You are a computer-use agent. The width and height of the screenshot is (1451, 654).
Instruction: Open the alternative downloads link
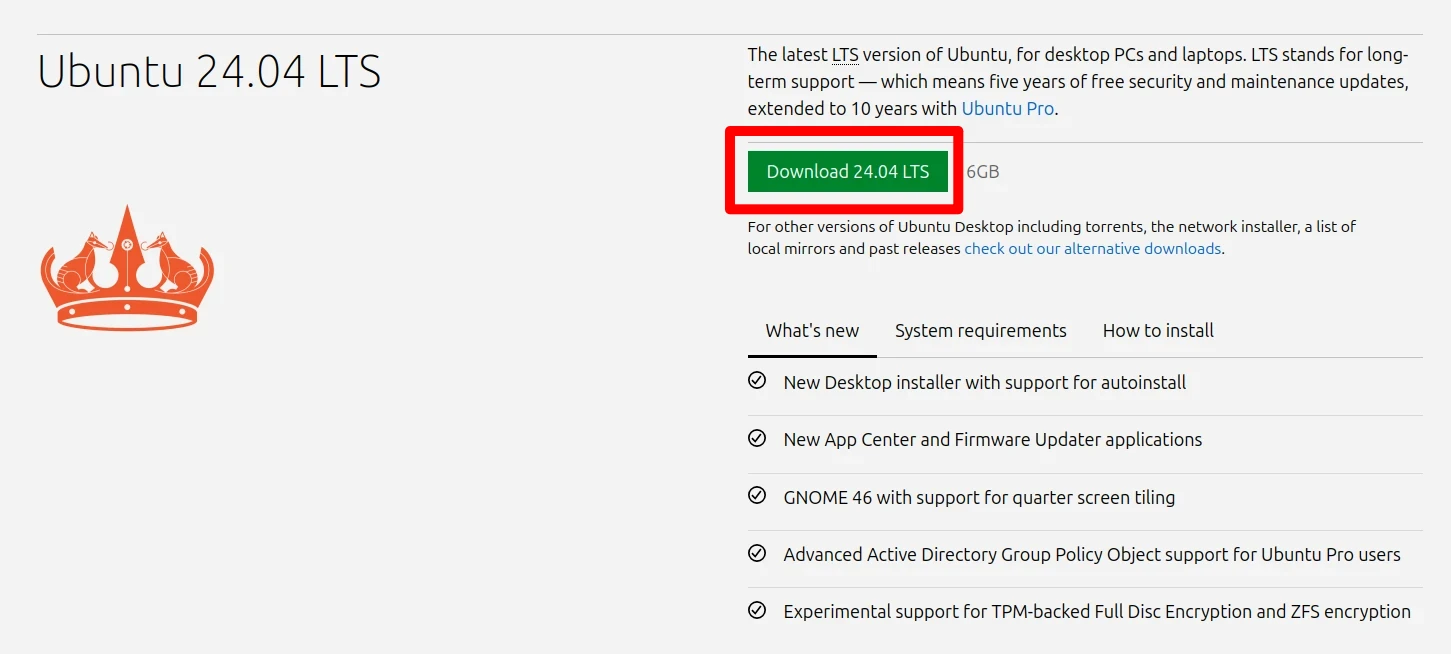pyautogui.click(x=1092, y=248)
